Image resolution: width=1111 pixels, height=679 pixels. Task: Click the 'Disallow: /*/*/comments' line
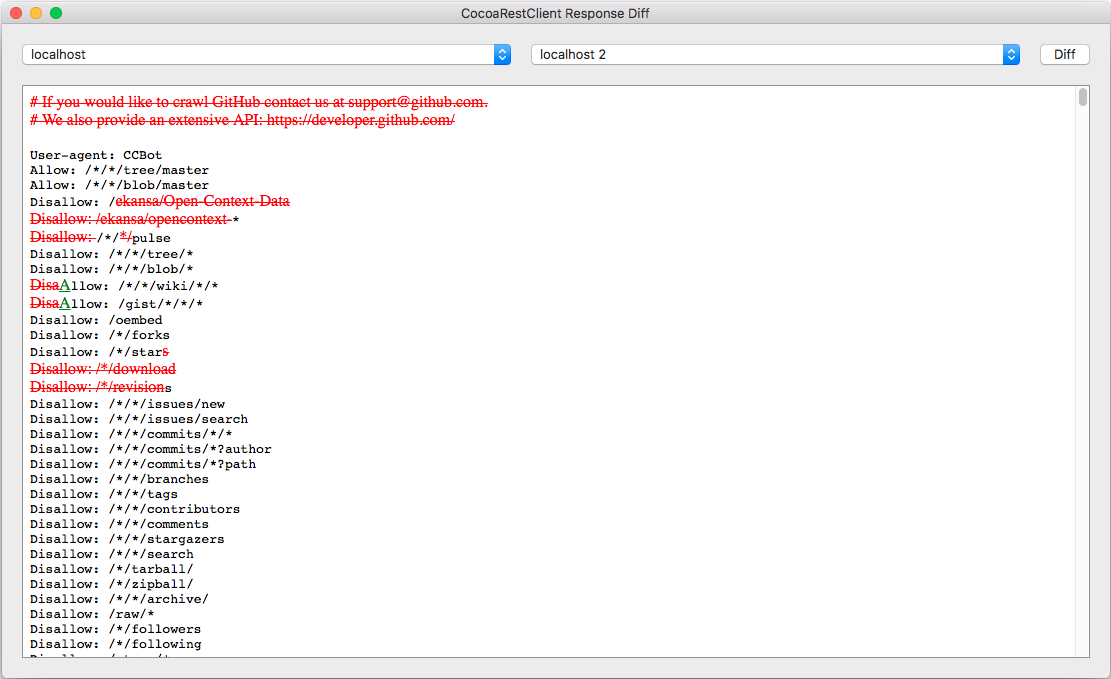[119, 523]
